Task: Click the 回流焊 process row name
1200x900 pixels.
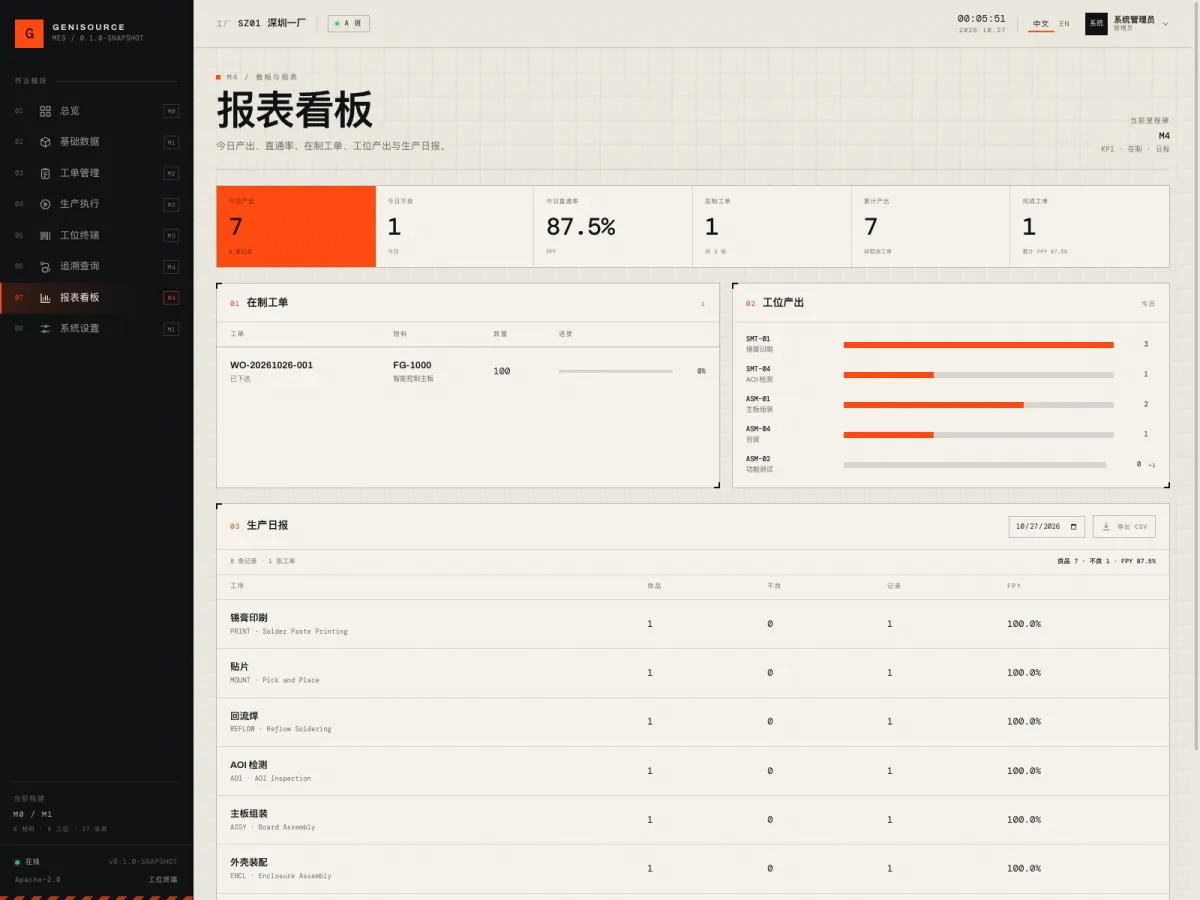Action: (x=244, y=716)
